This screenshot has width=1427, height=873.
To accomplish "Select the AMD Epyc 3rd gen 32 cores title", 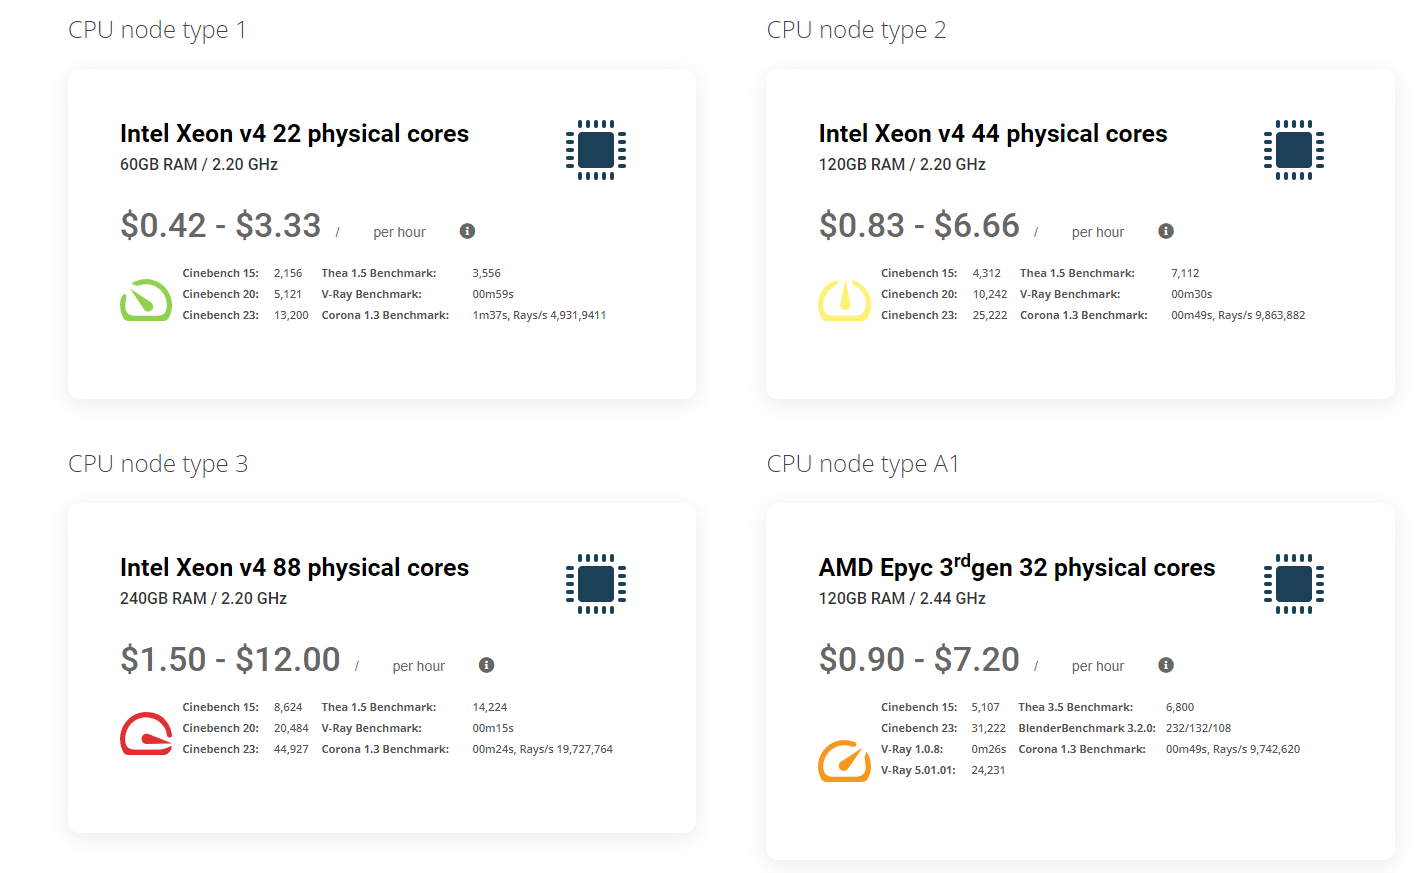I will (x=1017, y=567).
